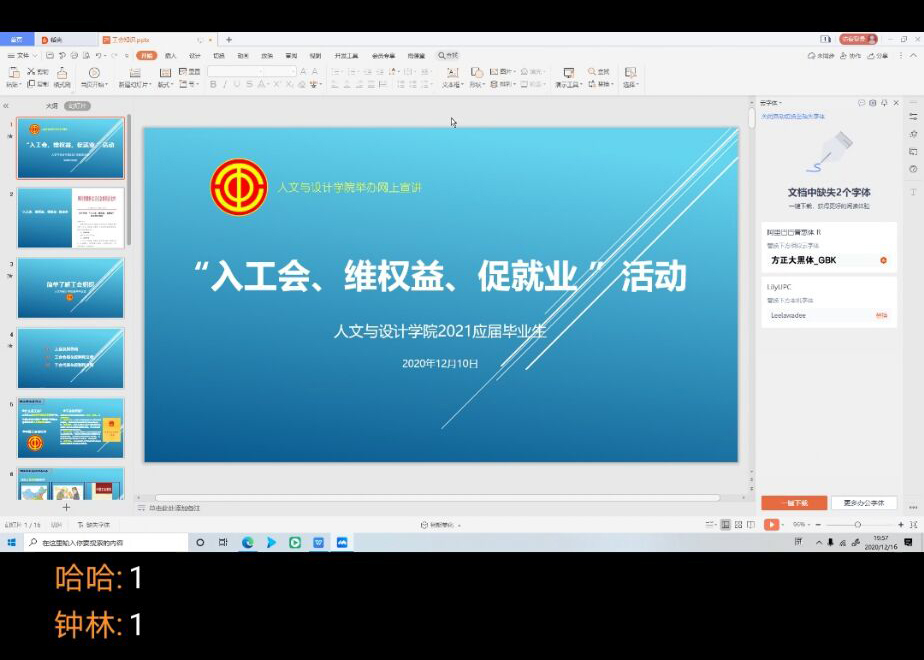Click the Text Box (文本框) icon
Viewport: 924px width, 660px height.
pos(452,72)
